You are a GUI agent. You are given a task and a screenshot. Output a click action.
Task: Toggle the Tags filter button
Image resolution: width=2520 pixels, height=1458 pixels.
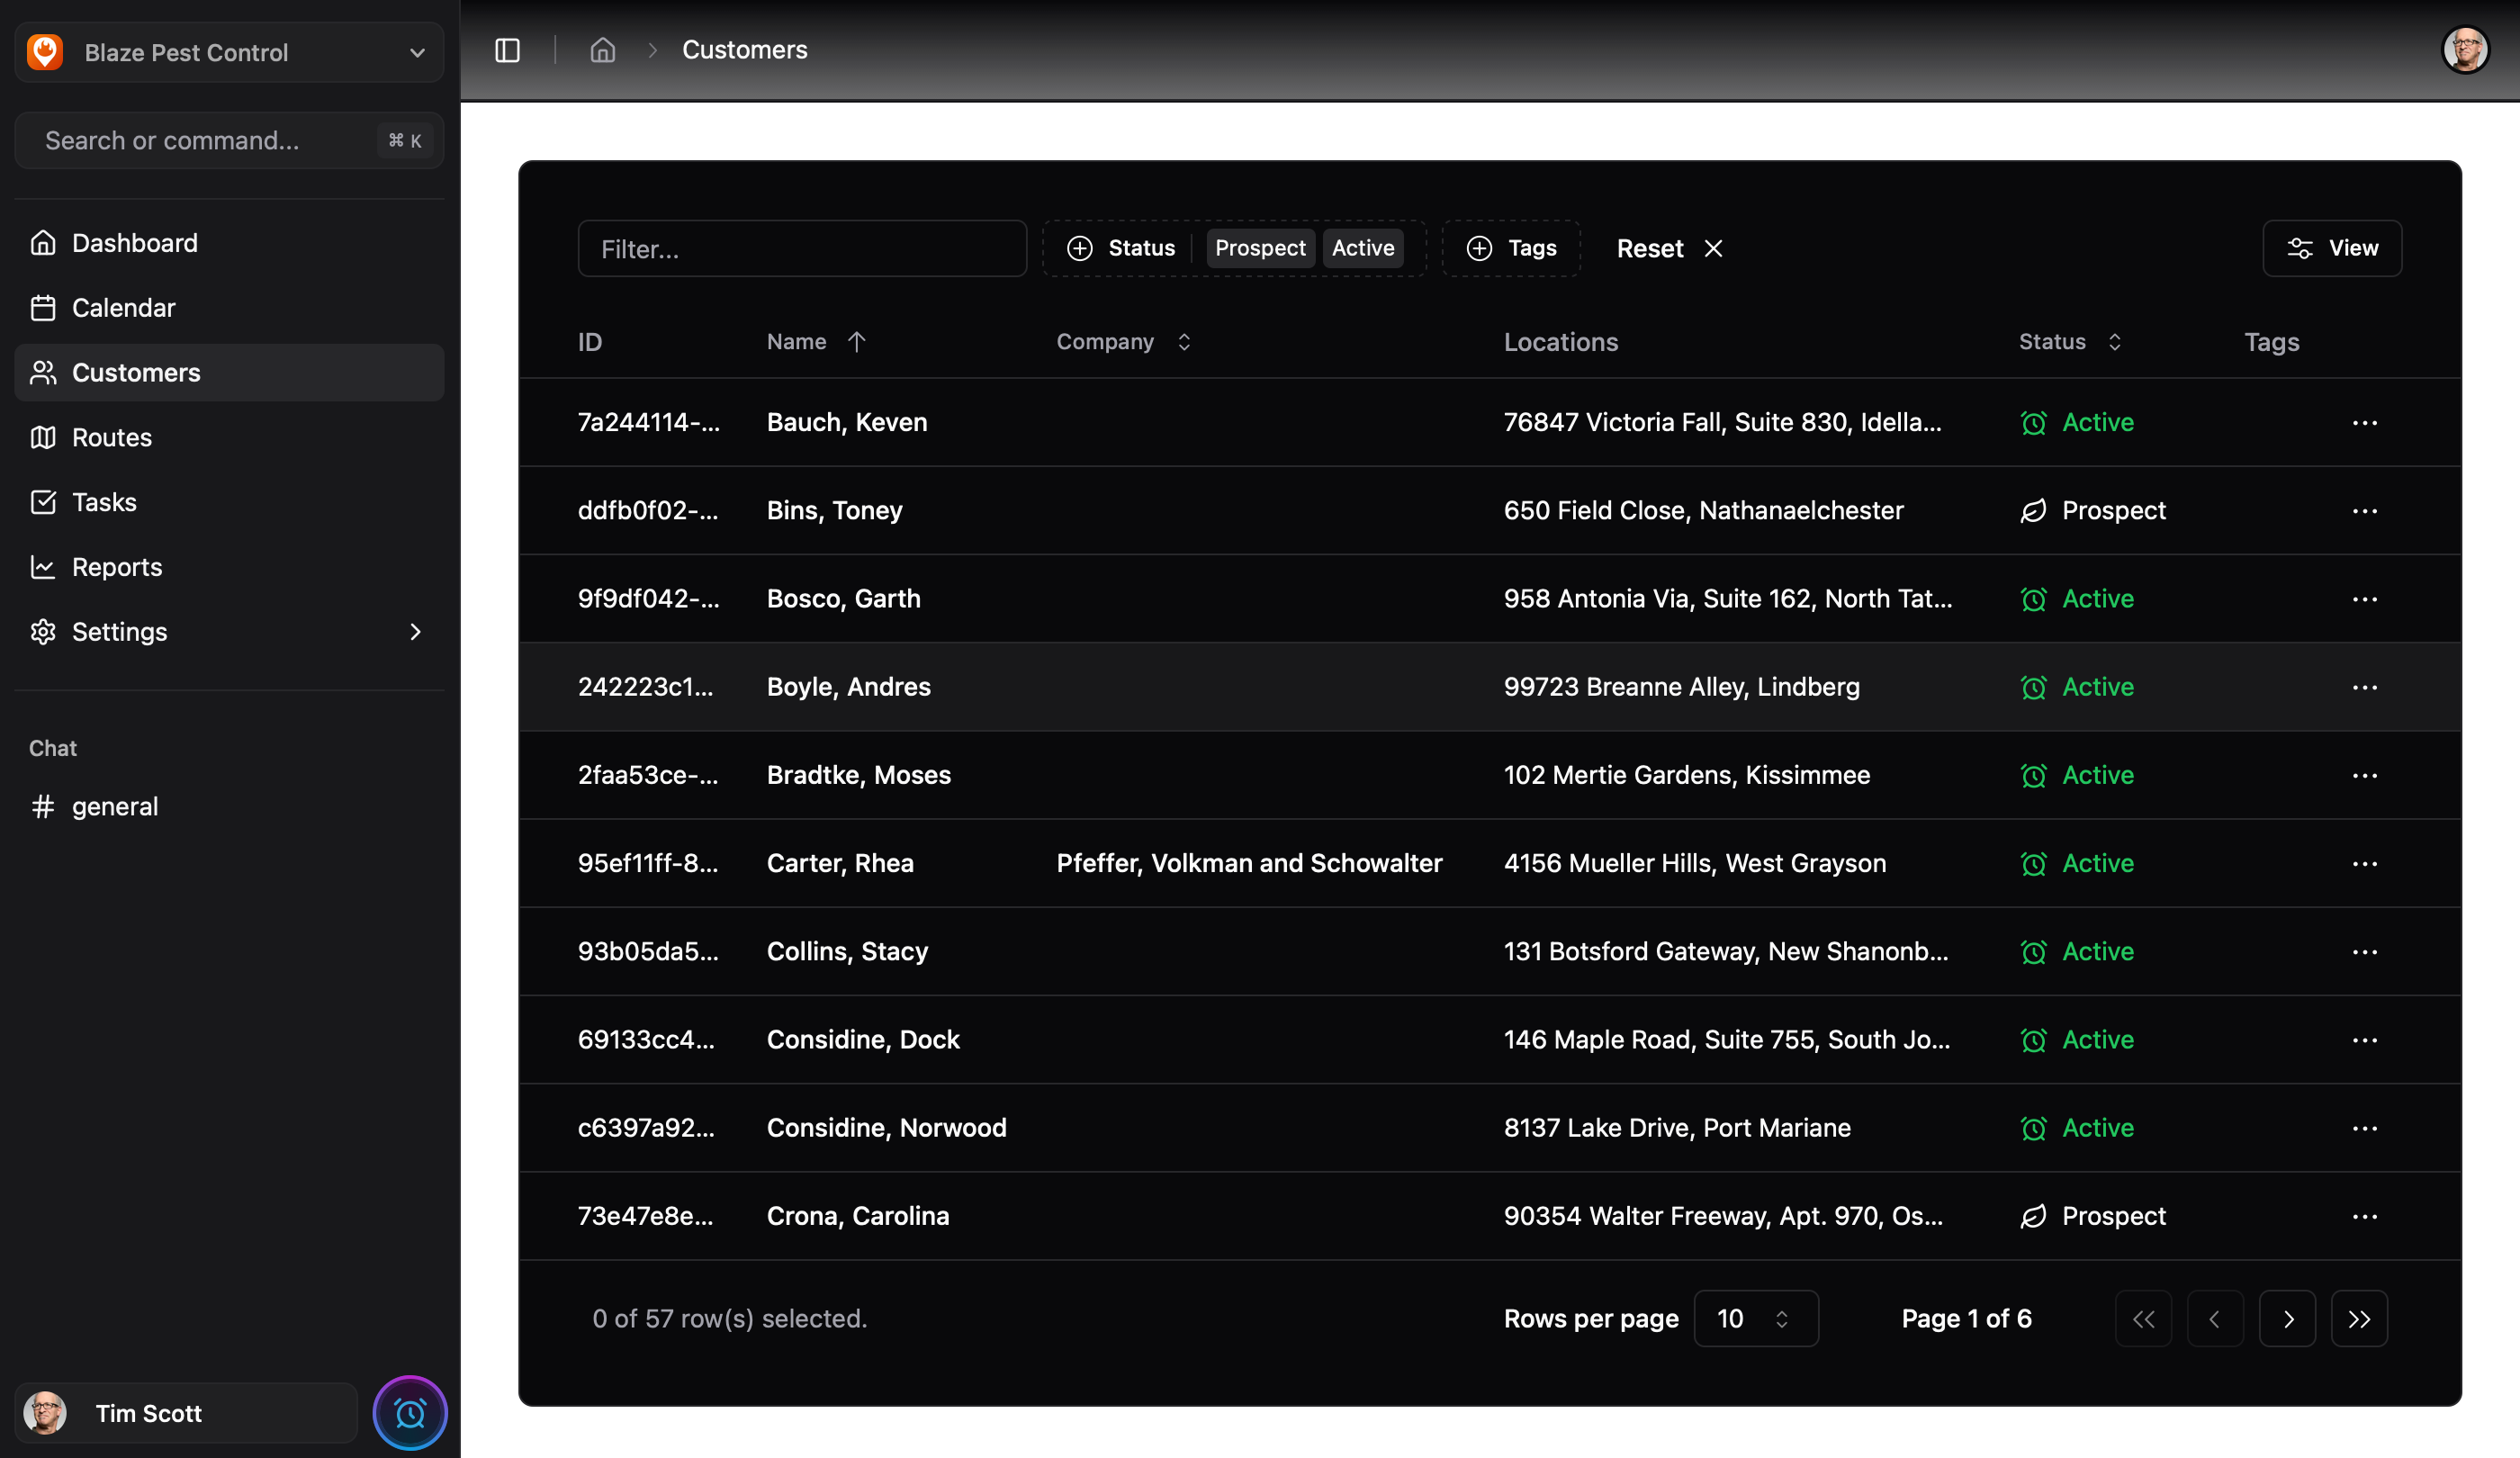pyautogui.click(x=1511, y=248)
